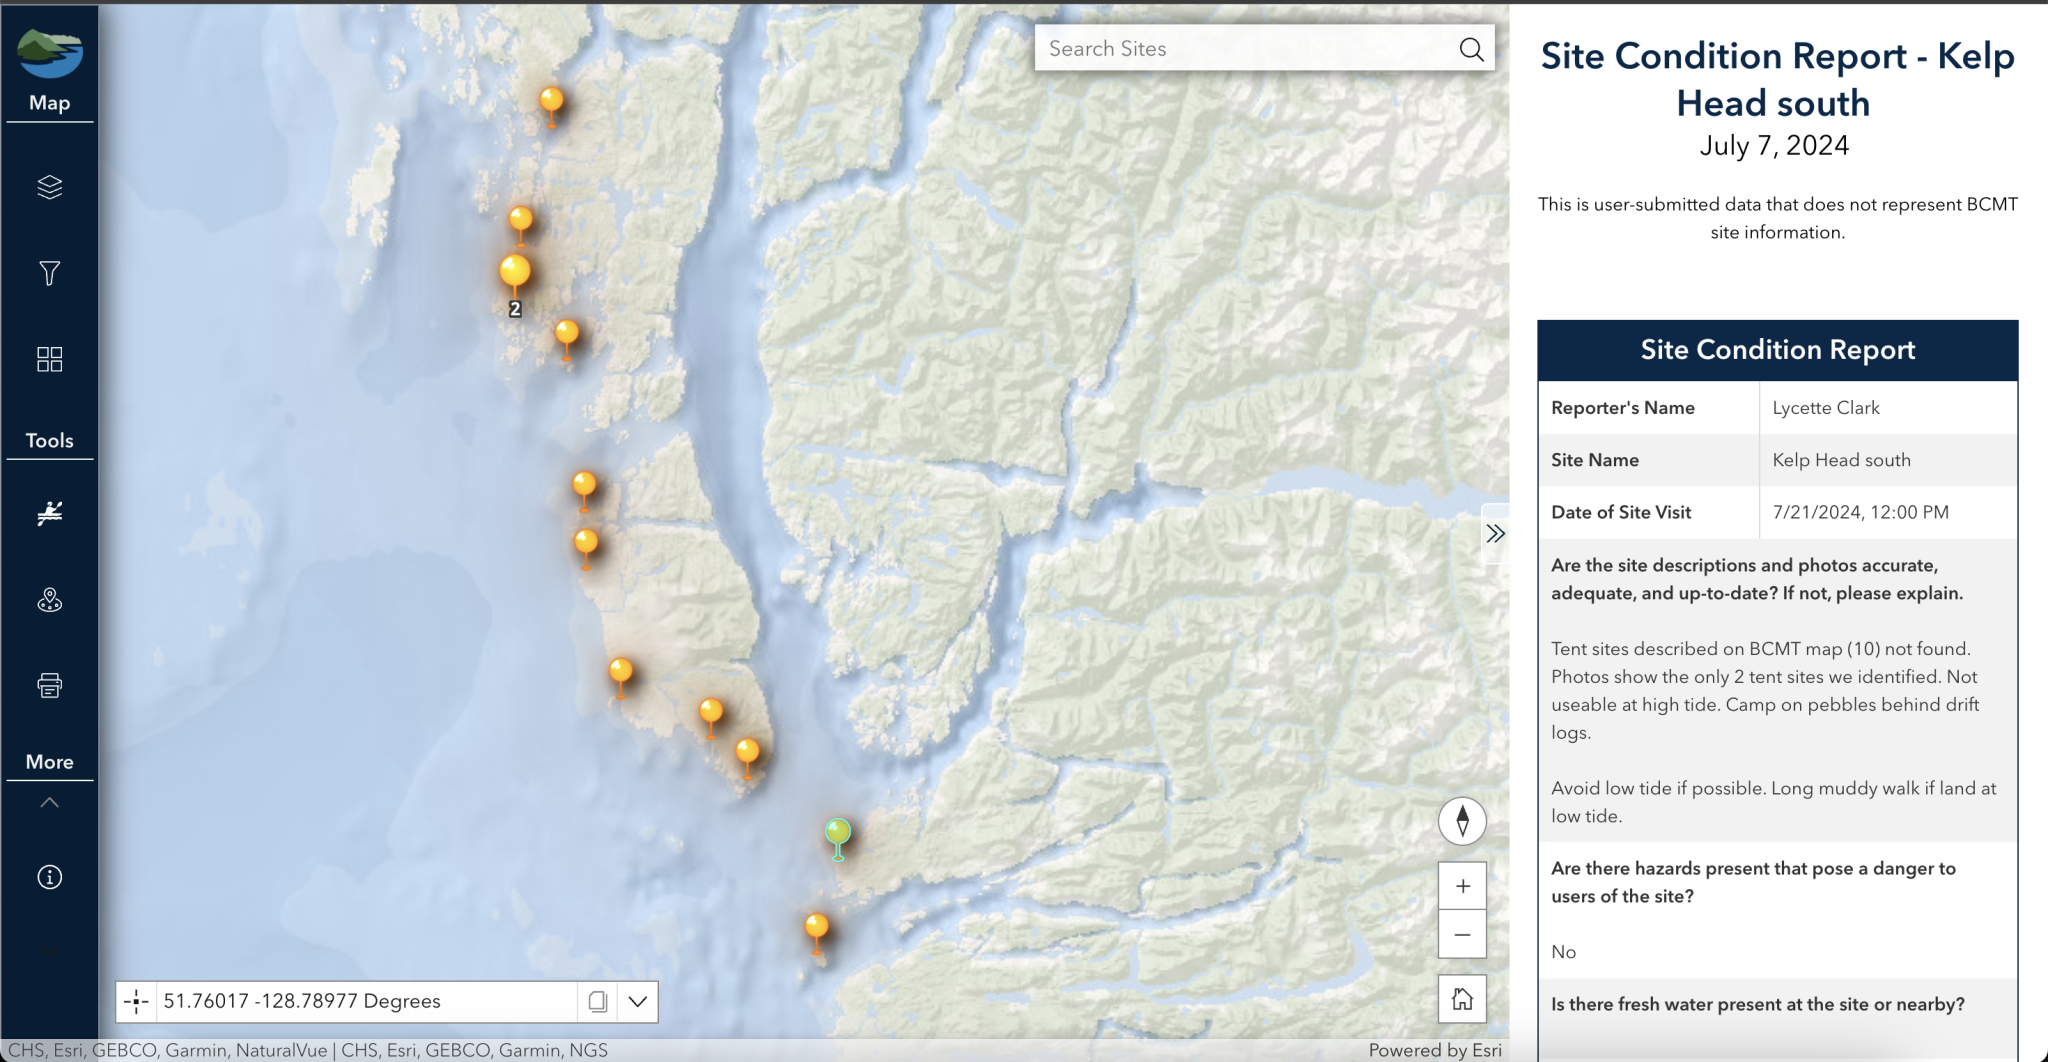Expand the coordinate format dropdown
The height and width of the screenshot is (1062, 2048).
[638, 1001]
